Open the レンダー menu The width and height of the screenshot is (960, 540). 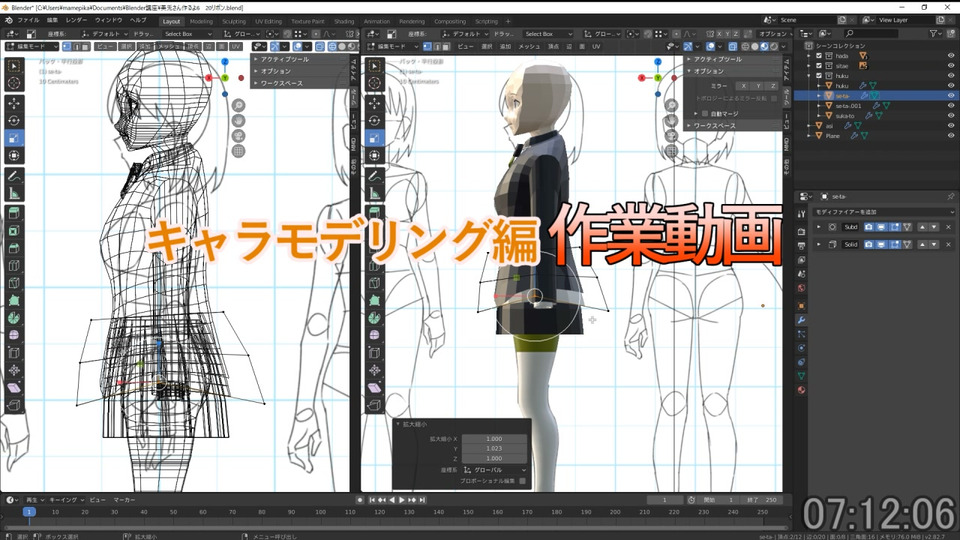click(77, 20)
